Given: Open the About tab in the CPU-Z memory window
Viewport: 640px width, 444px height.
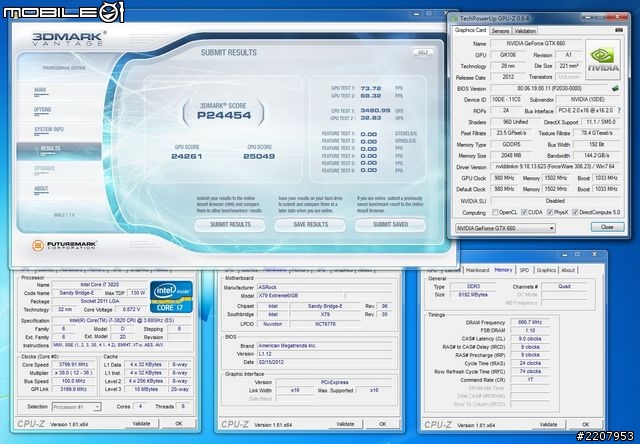Looking at the screenshot, I should click(568, 270).
